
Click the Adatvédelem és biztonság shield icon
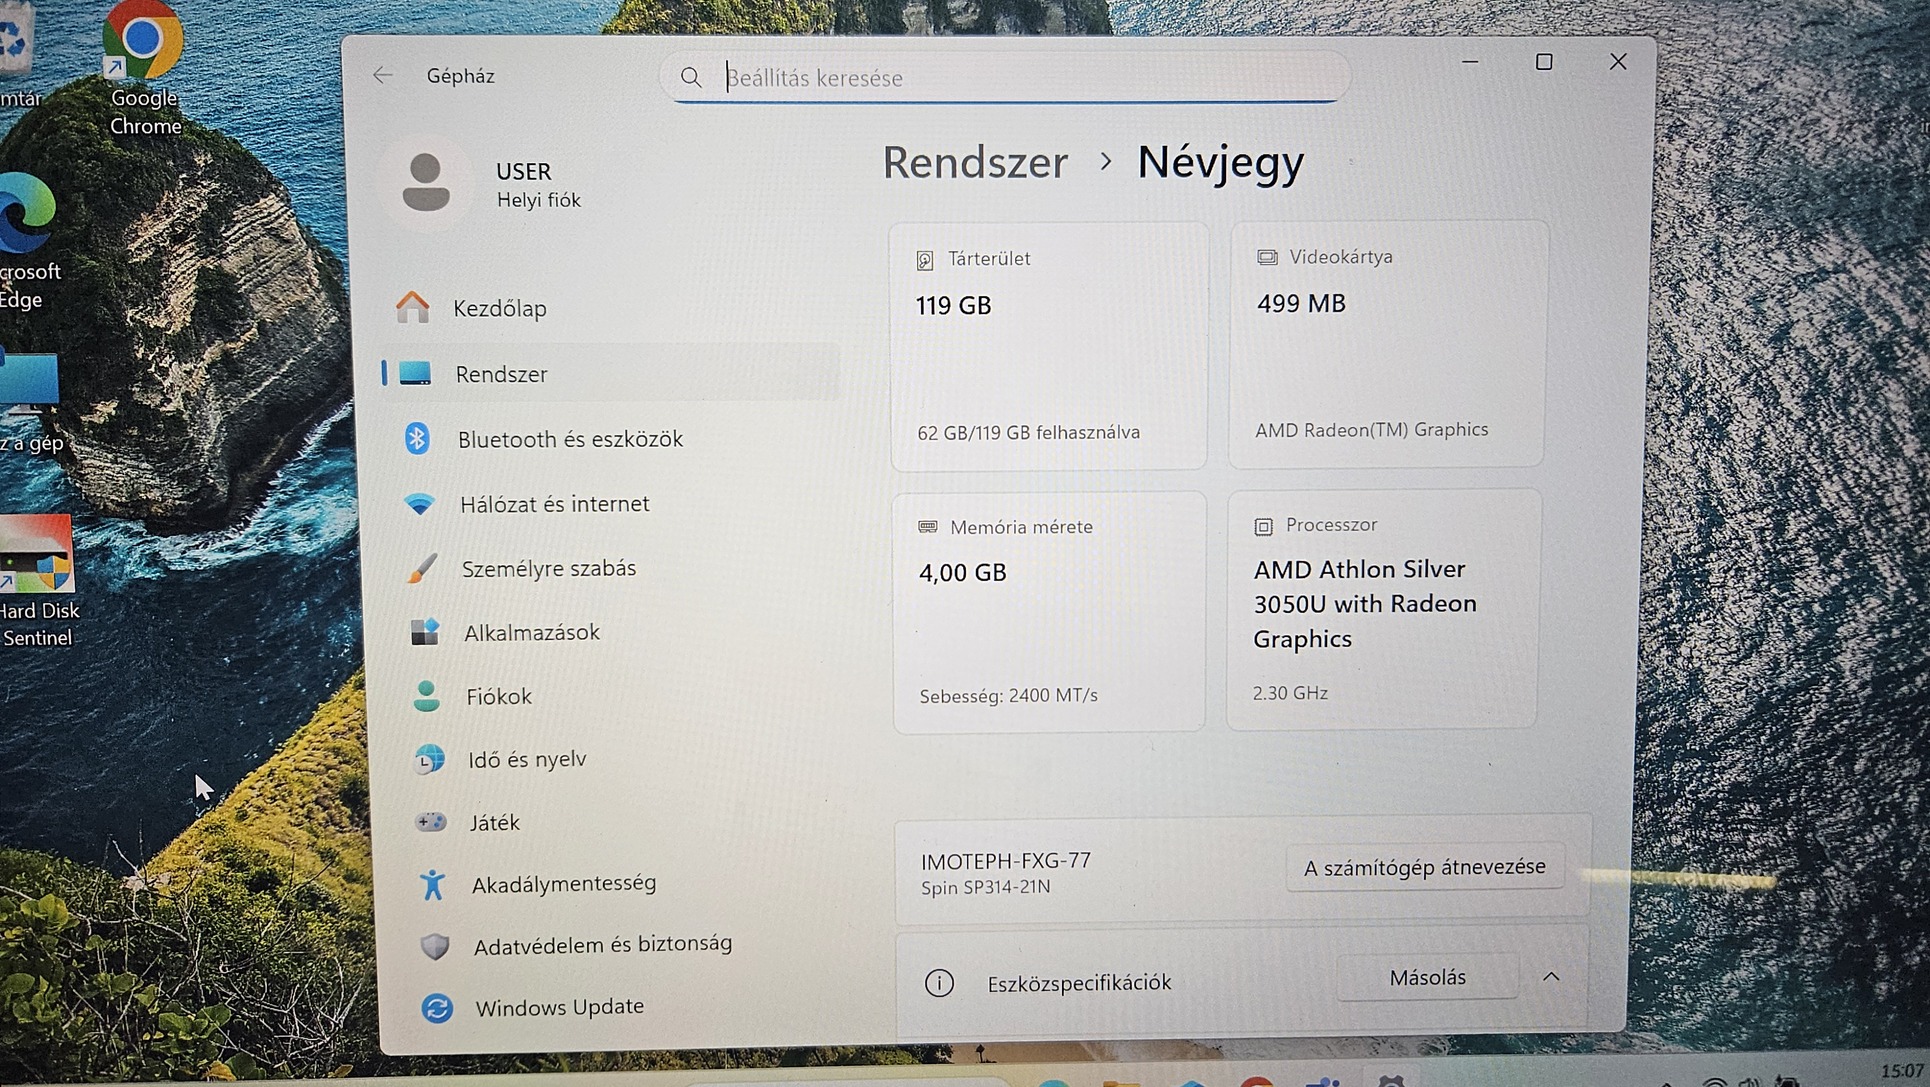[x=435, y=946]
